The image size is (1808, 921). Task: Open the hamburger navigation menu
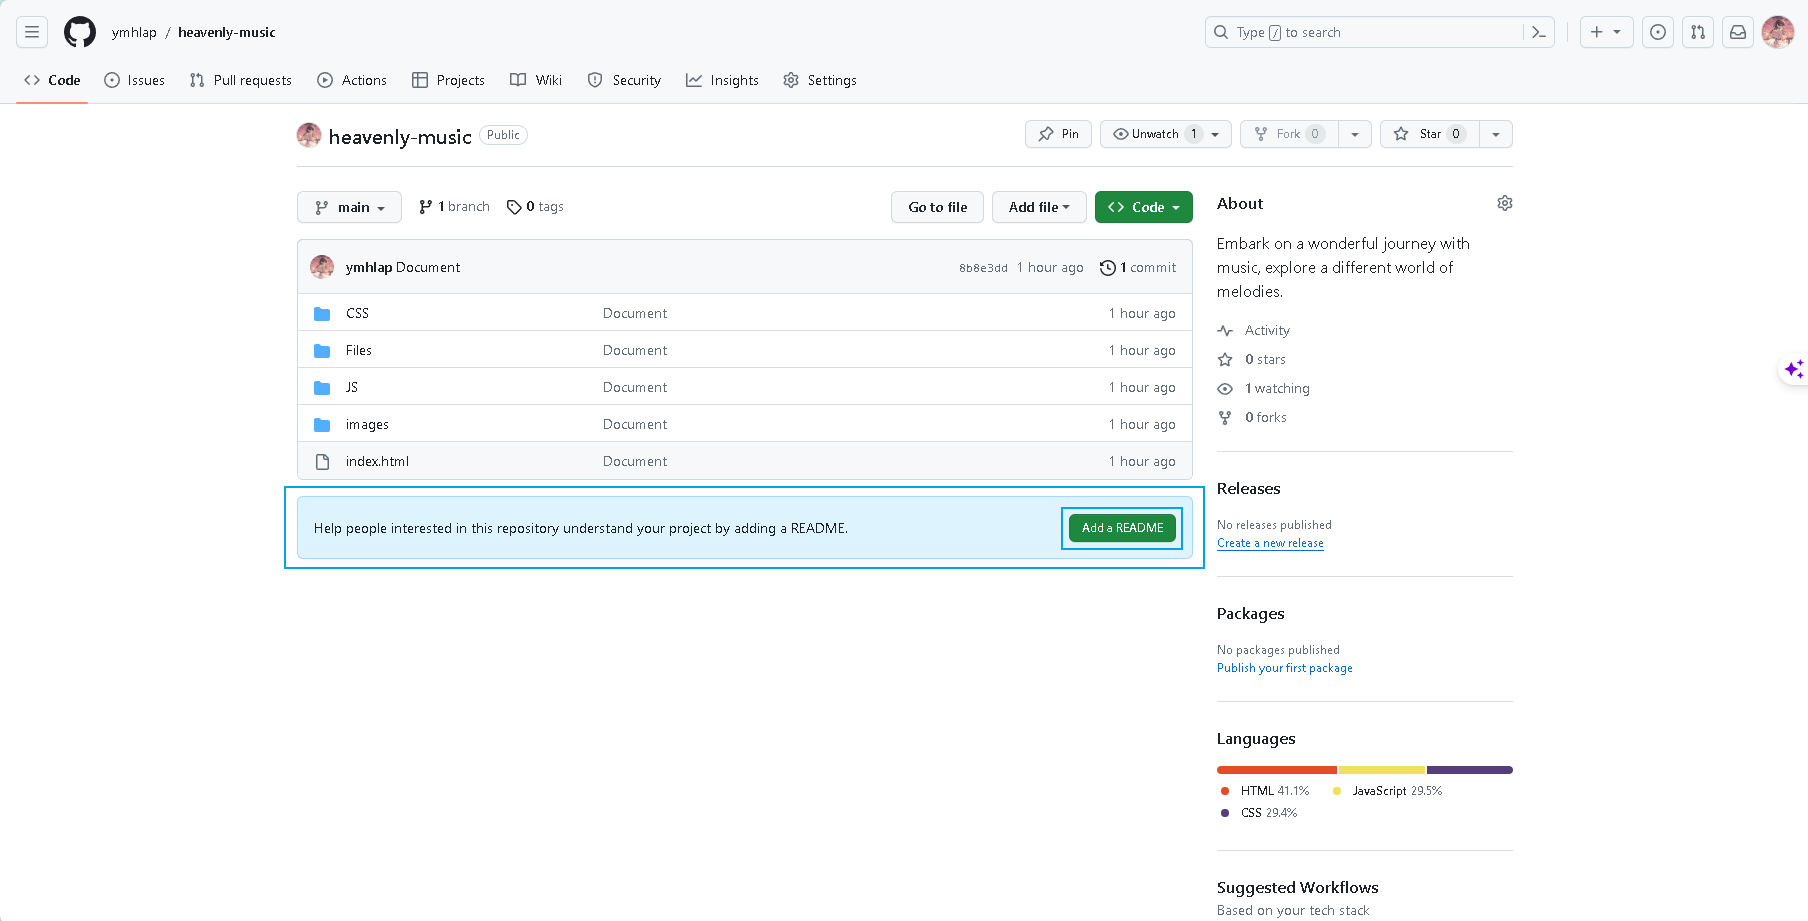pos(32,32)
